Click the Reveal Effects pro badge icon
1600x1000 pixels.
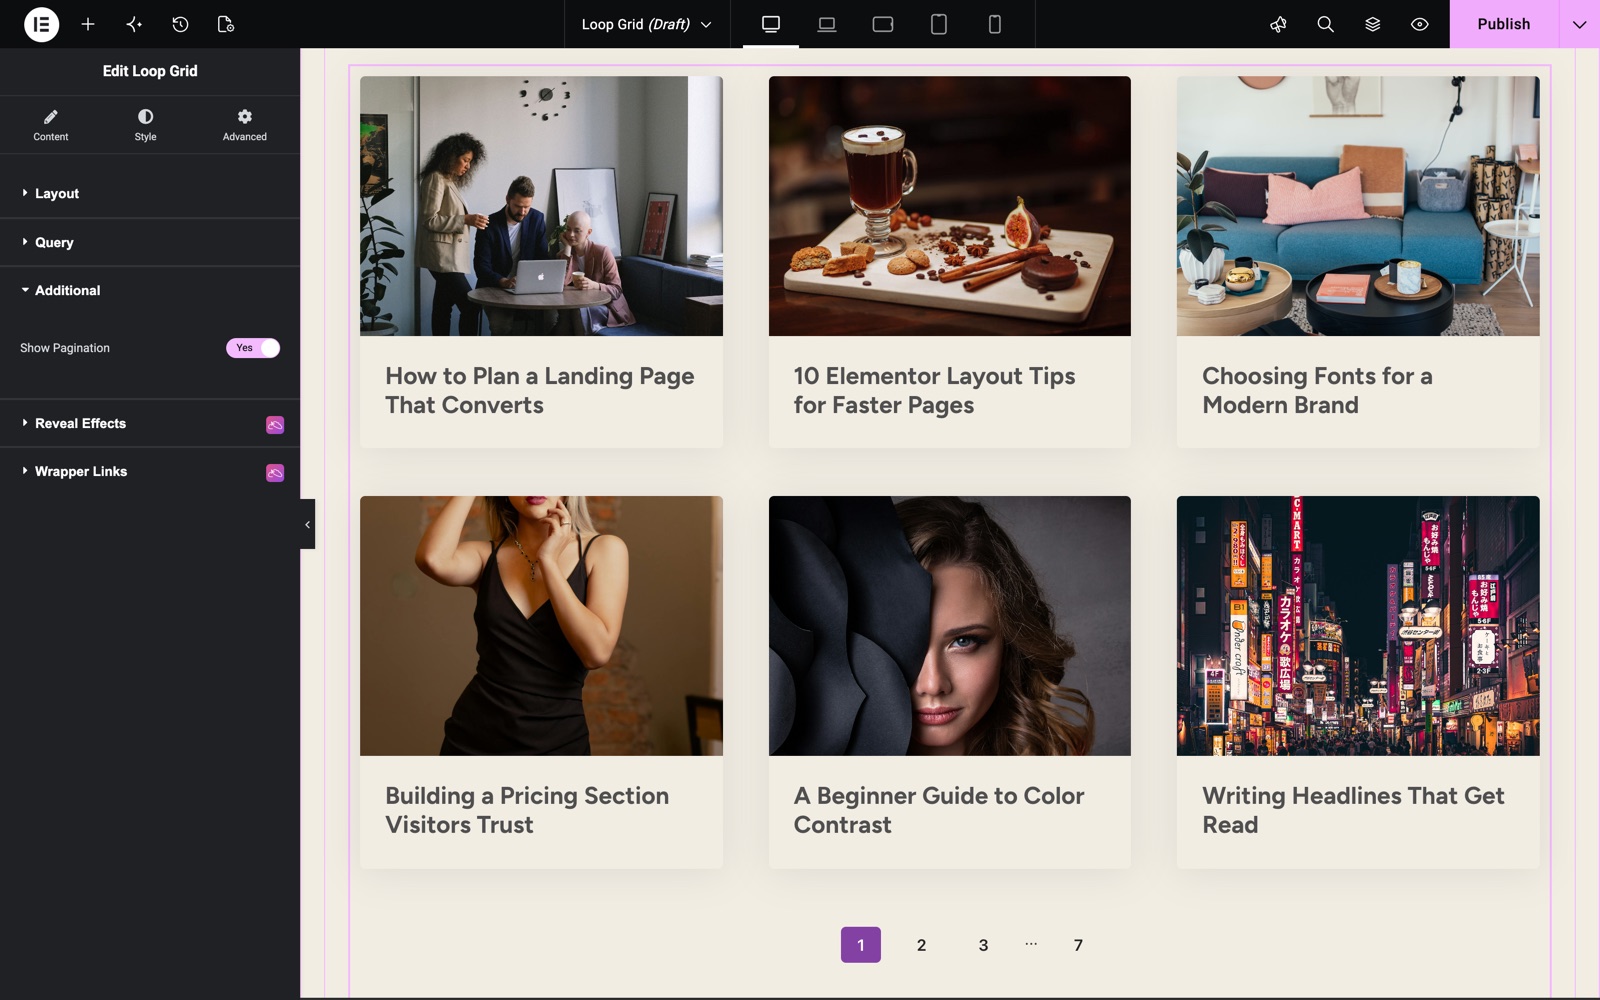point(275,425)
